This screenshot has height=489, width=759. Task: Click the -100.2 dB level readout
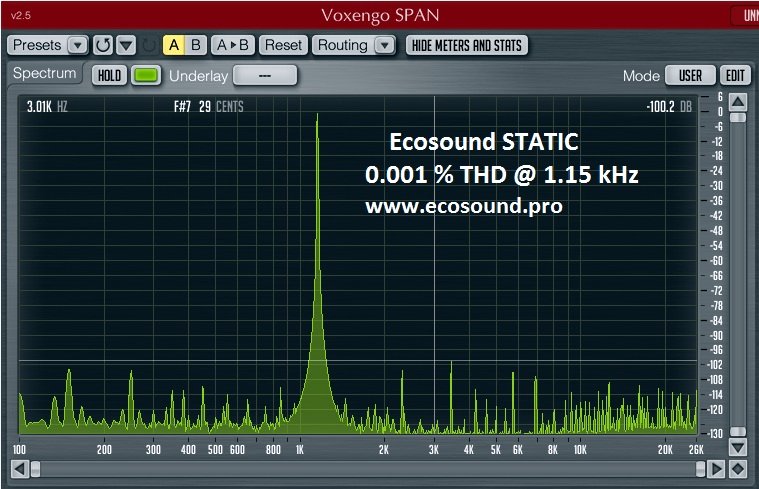(669, 107)
